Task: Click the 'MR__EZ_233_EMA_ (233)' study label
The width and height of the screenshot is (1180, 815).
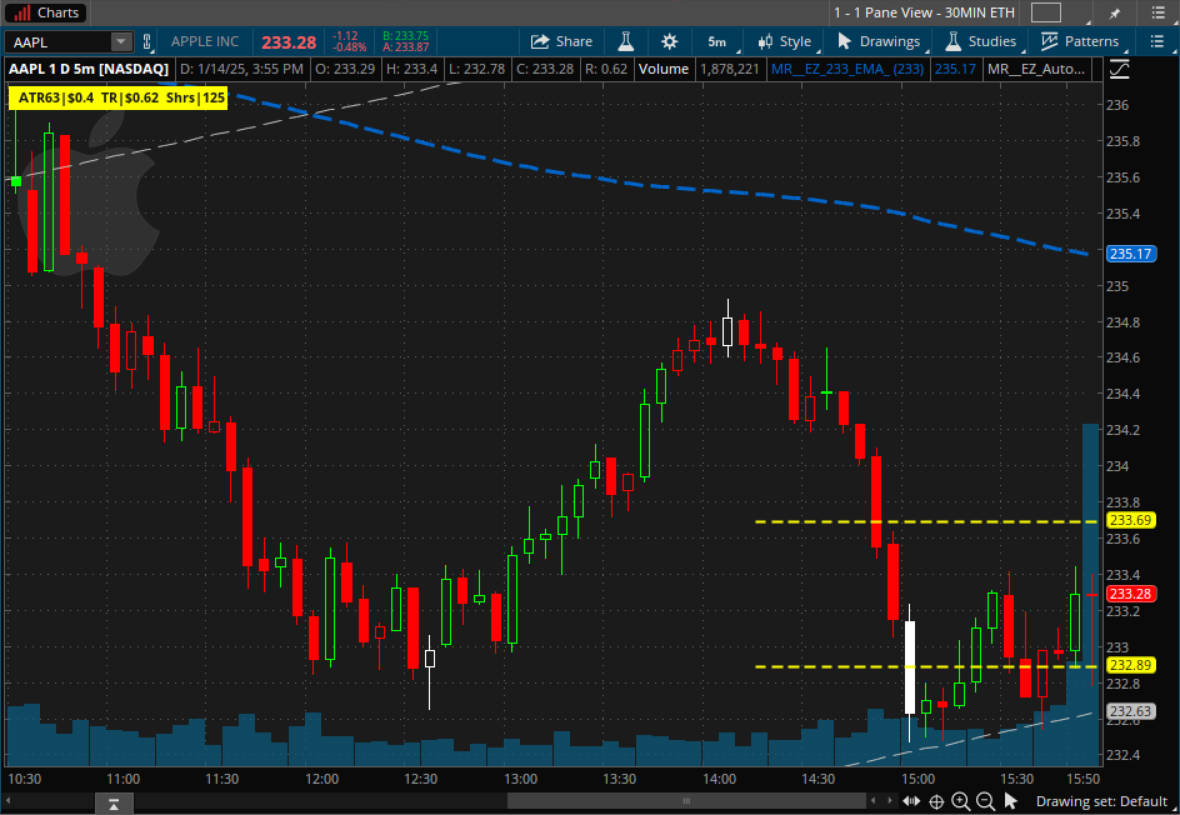Action: click(x=847, y=69)
